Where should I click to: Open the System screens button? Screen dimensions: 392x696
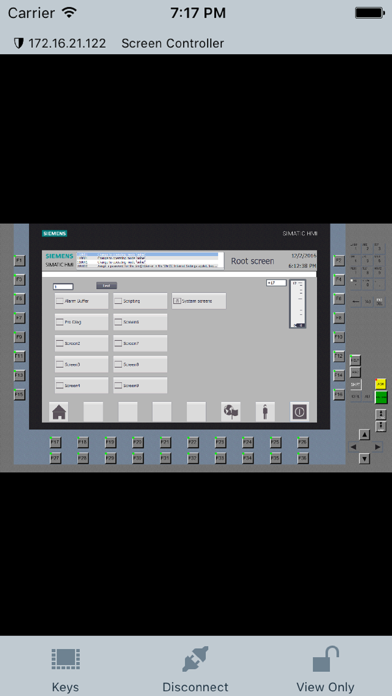pos(199,301)
